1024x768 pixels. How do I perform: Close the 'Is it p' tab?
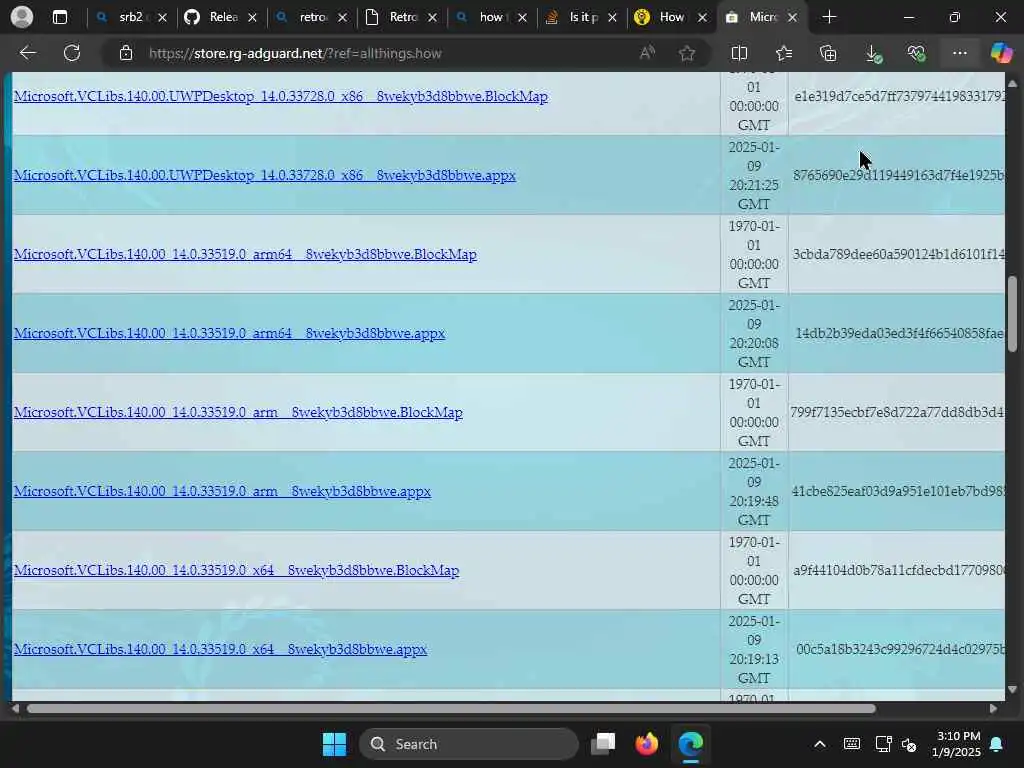click(613, 18)
